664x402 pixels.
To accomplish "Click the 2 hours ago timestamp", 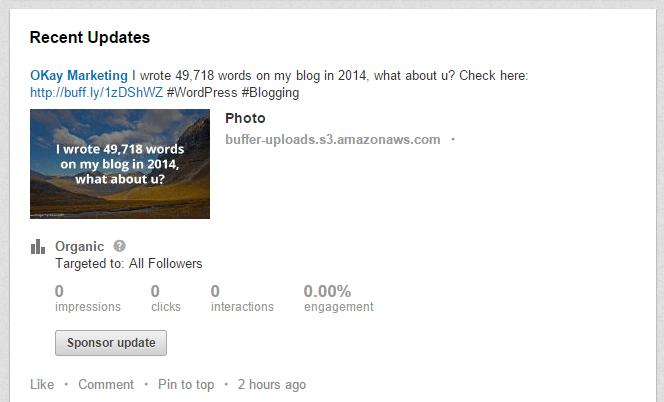I will click(272, 384).
